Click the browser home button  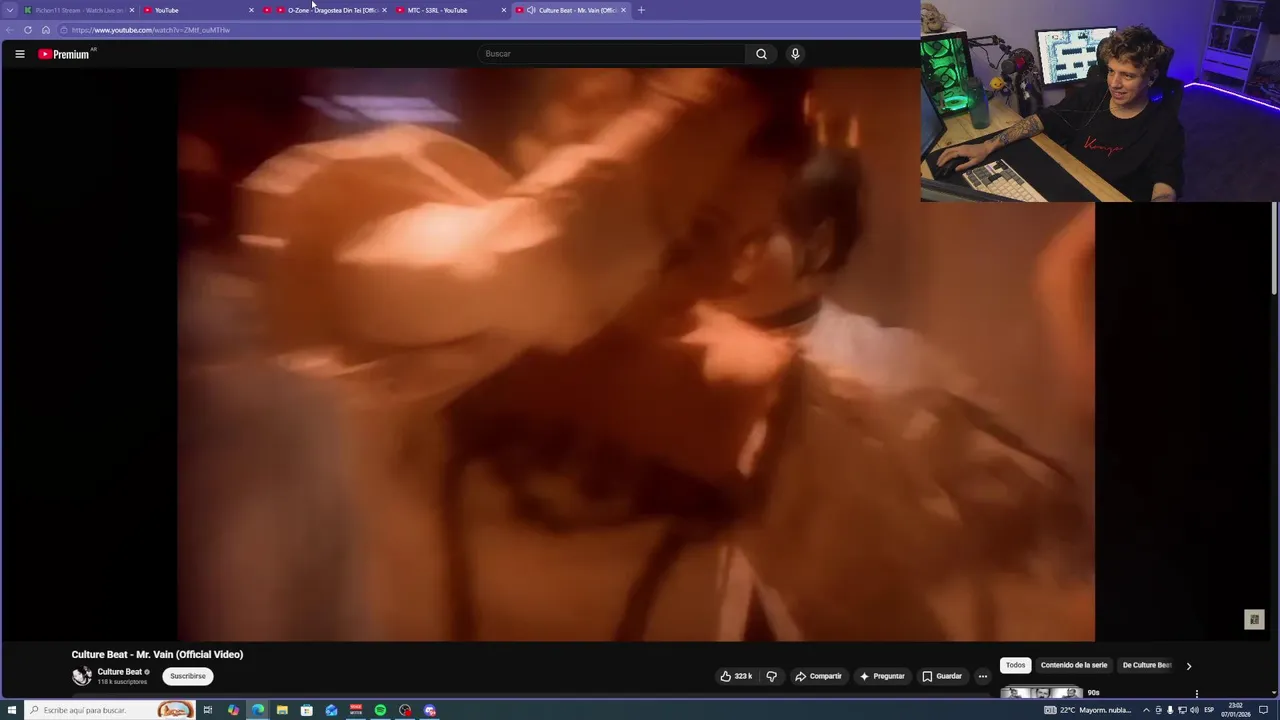point(46,30)
